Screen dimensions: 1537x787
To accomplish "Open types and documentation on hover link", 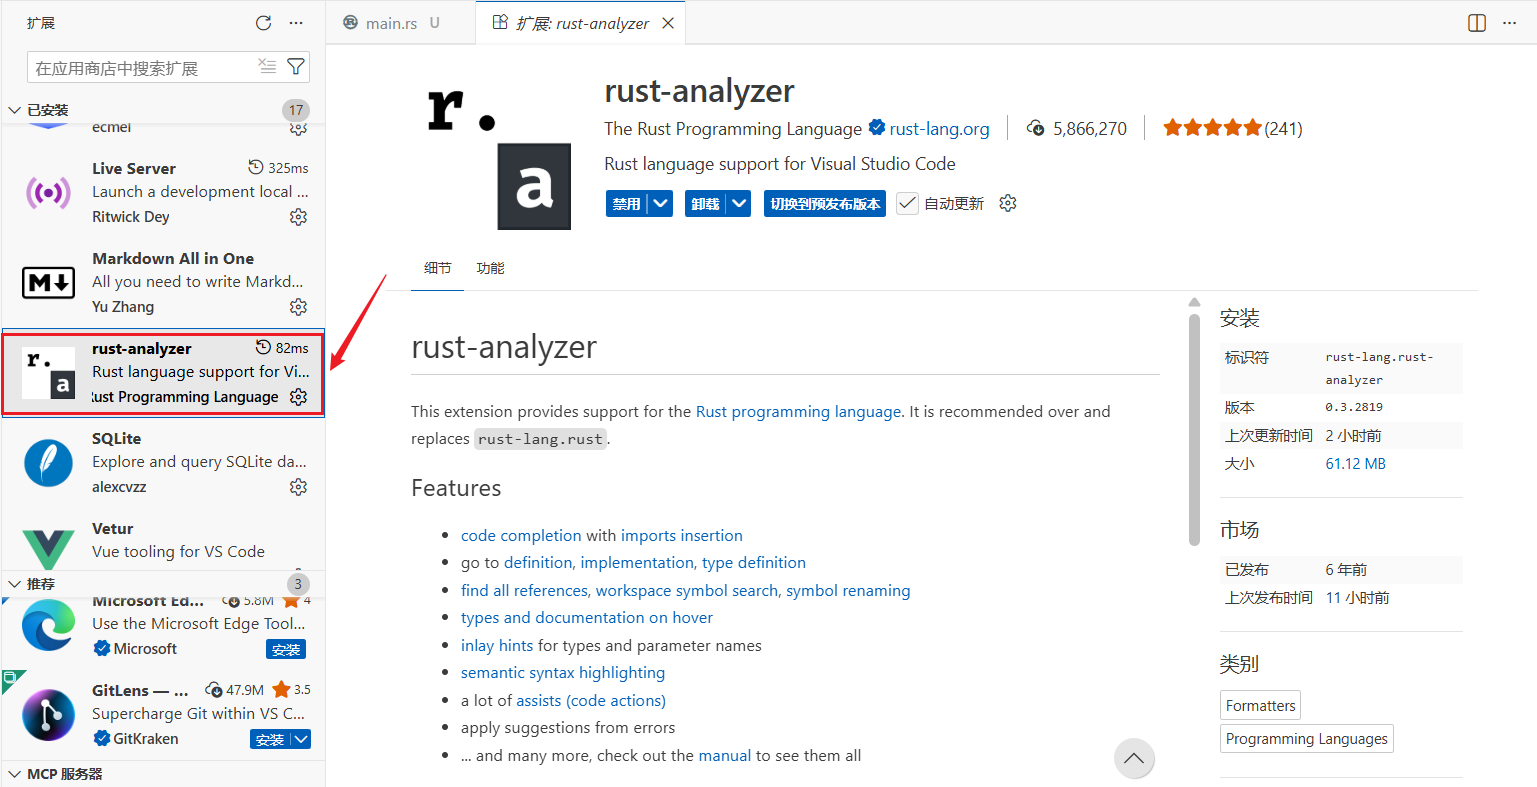I will coord(587,618).
